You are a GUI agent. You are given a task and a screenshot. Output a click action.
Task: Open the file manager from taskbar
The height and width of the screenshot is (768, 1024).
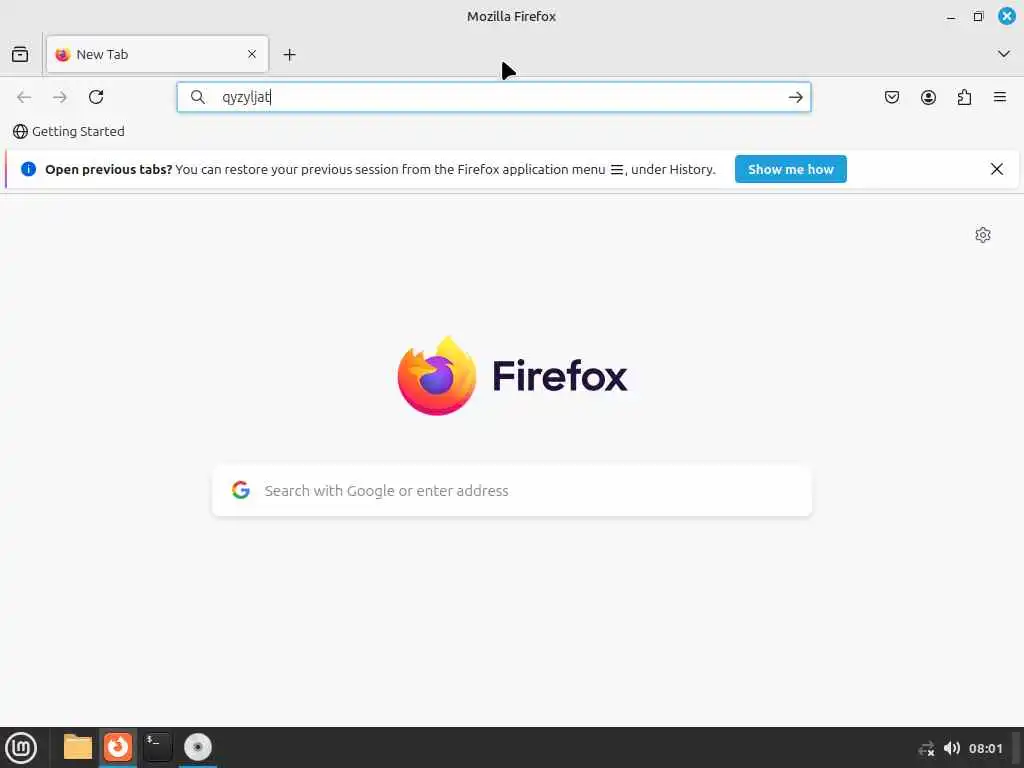pos(78,747)
